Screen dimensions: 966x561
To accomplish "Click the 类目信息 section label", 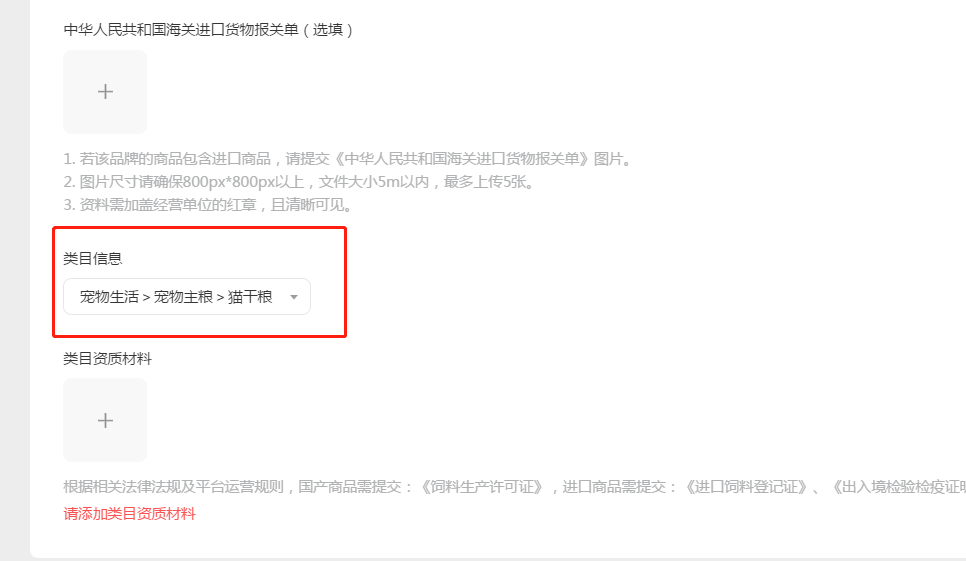I will click(x=93, y=259).
